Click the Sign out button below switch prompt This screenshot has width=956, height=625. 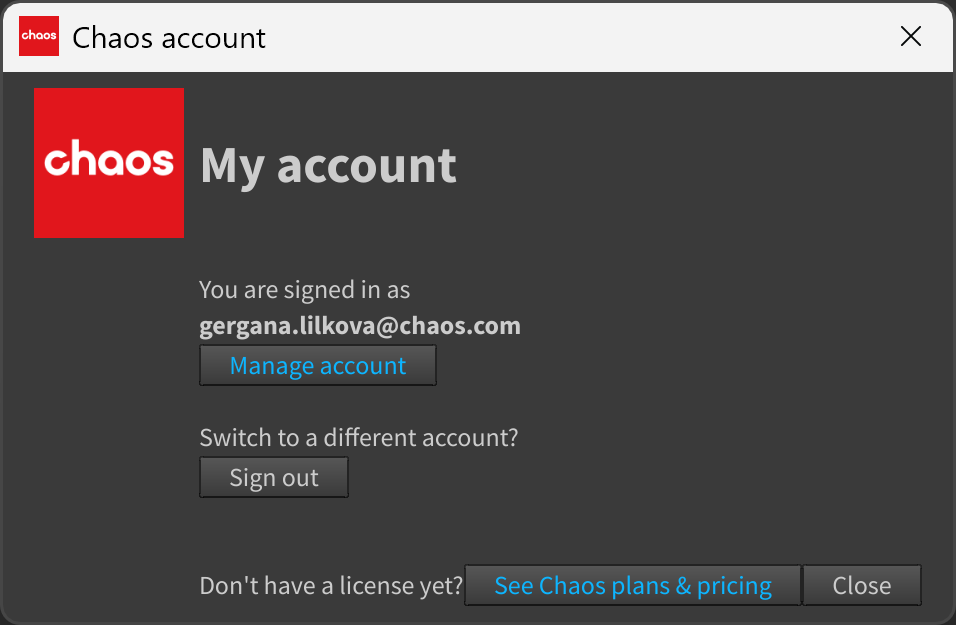(x=274, y=477)
